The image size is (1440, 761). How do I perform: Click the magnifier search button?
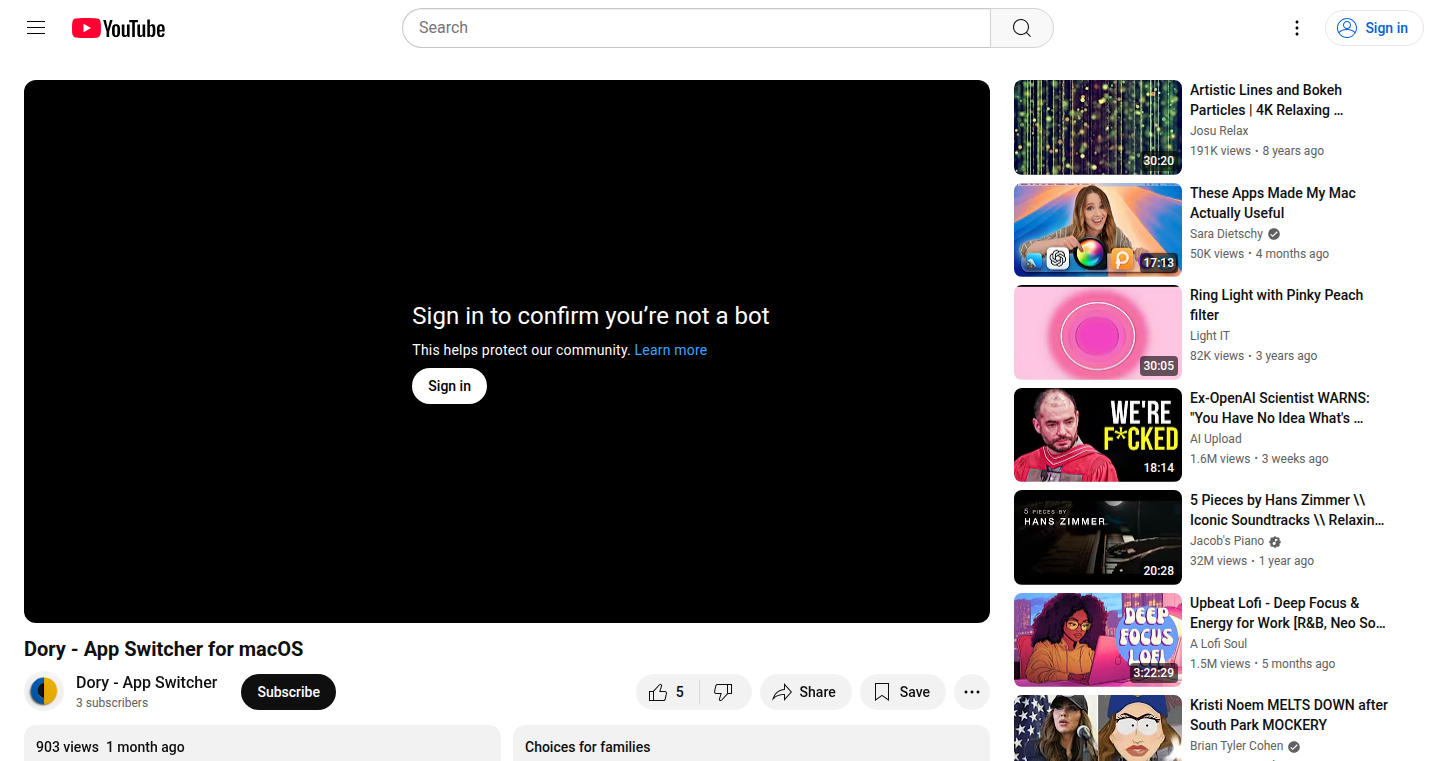tap(1021, 28)
